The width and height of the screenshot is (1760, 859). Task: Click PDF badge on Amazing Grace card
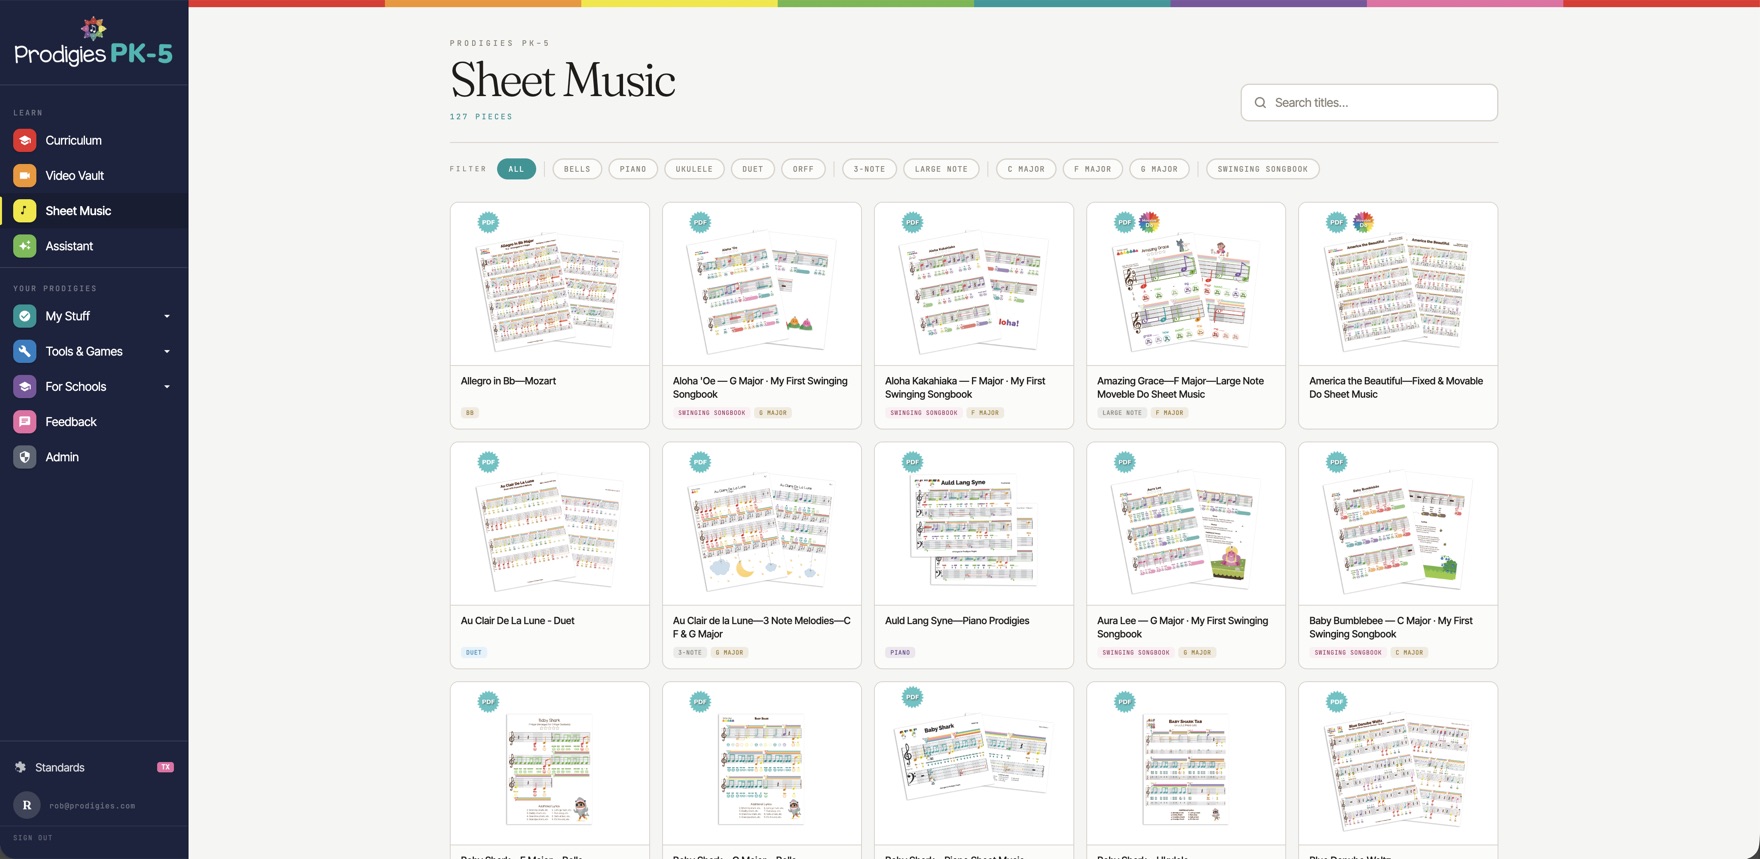[x=1124, y=222]
